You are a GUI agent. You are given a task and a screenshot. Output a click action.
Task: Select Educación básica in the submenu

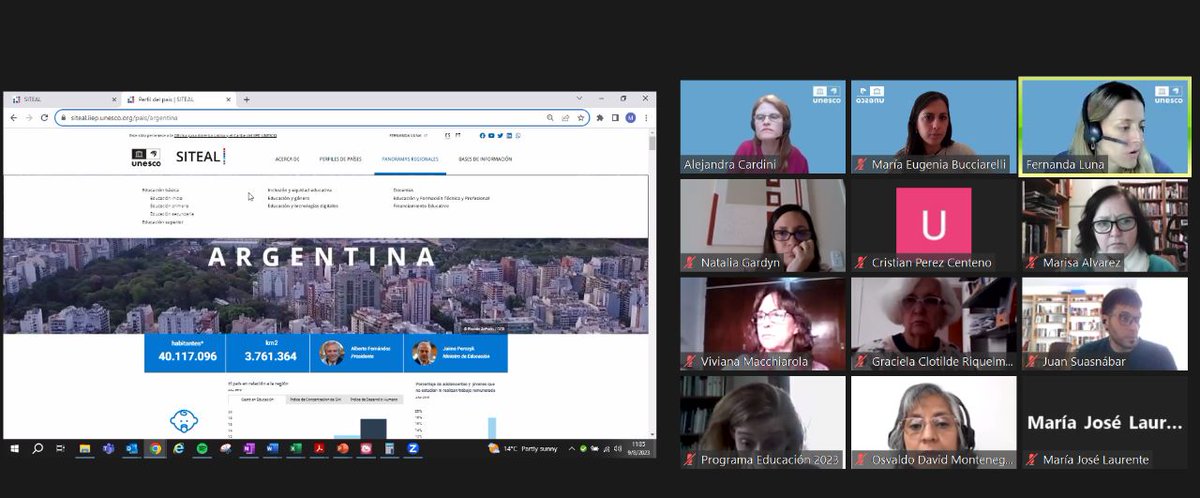point(160,189)
